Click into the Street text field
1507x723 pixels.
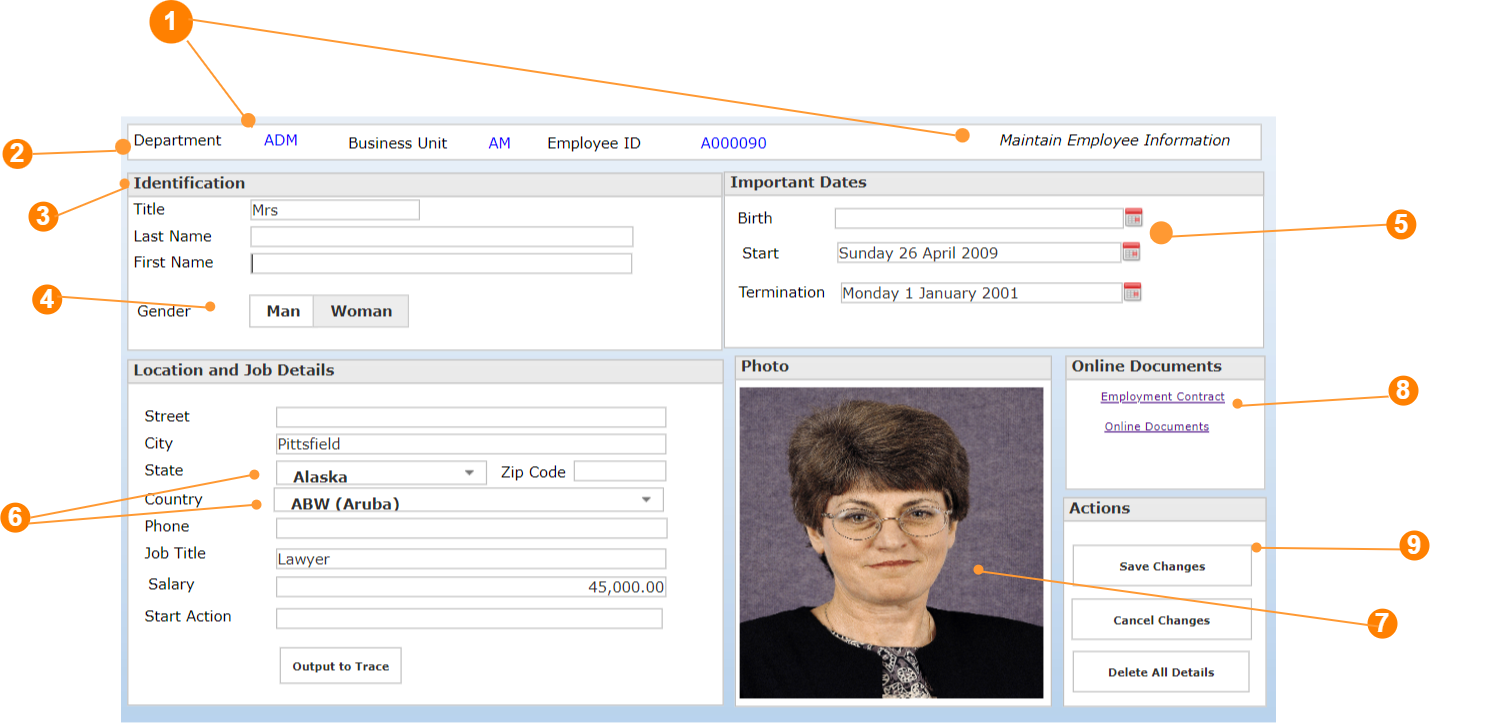(x=470, y=417)
